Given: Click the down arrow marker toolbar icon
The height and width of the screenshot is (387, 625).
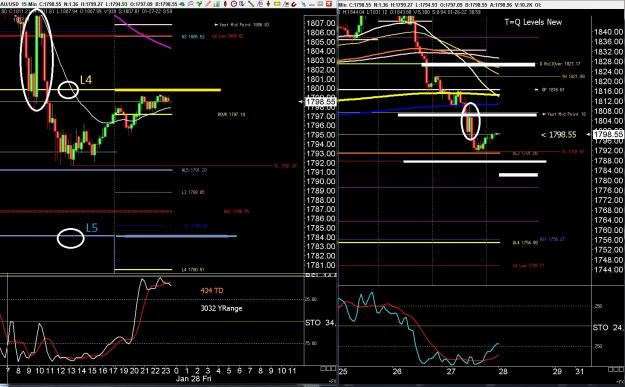Looking at the screenshot, I should click(x=269, y=4).
